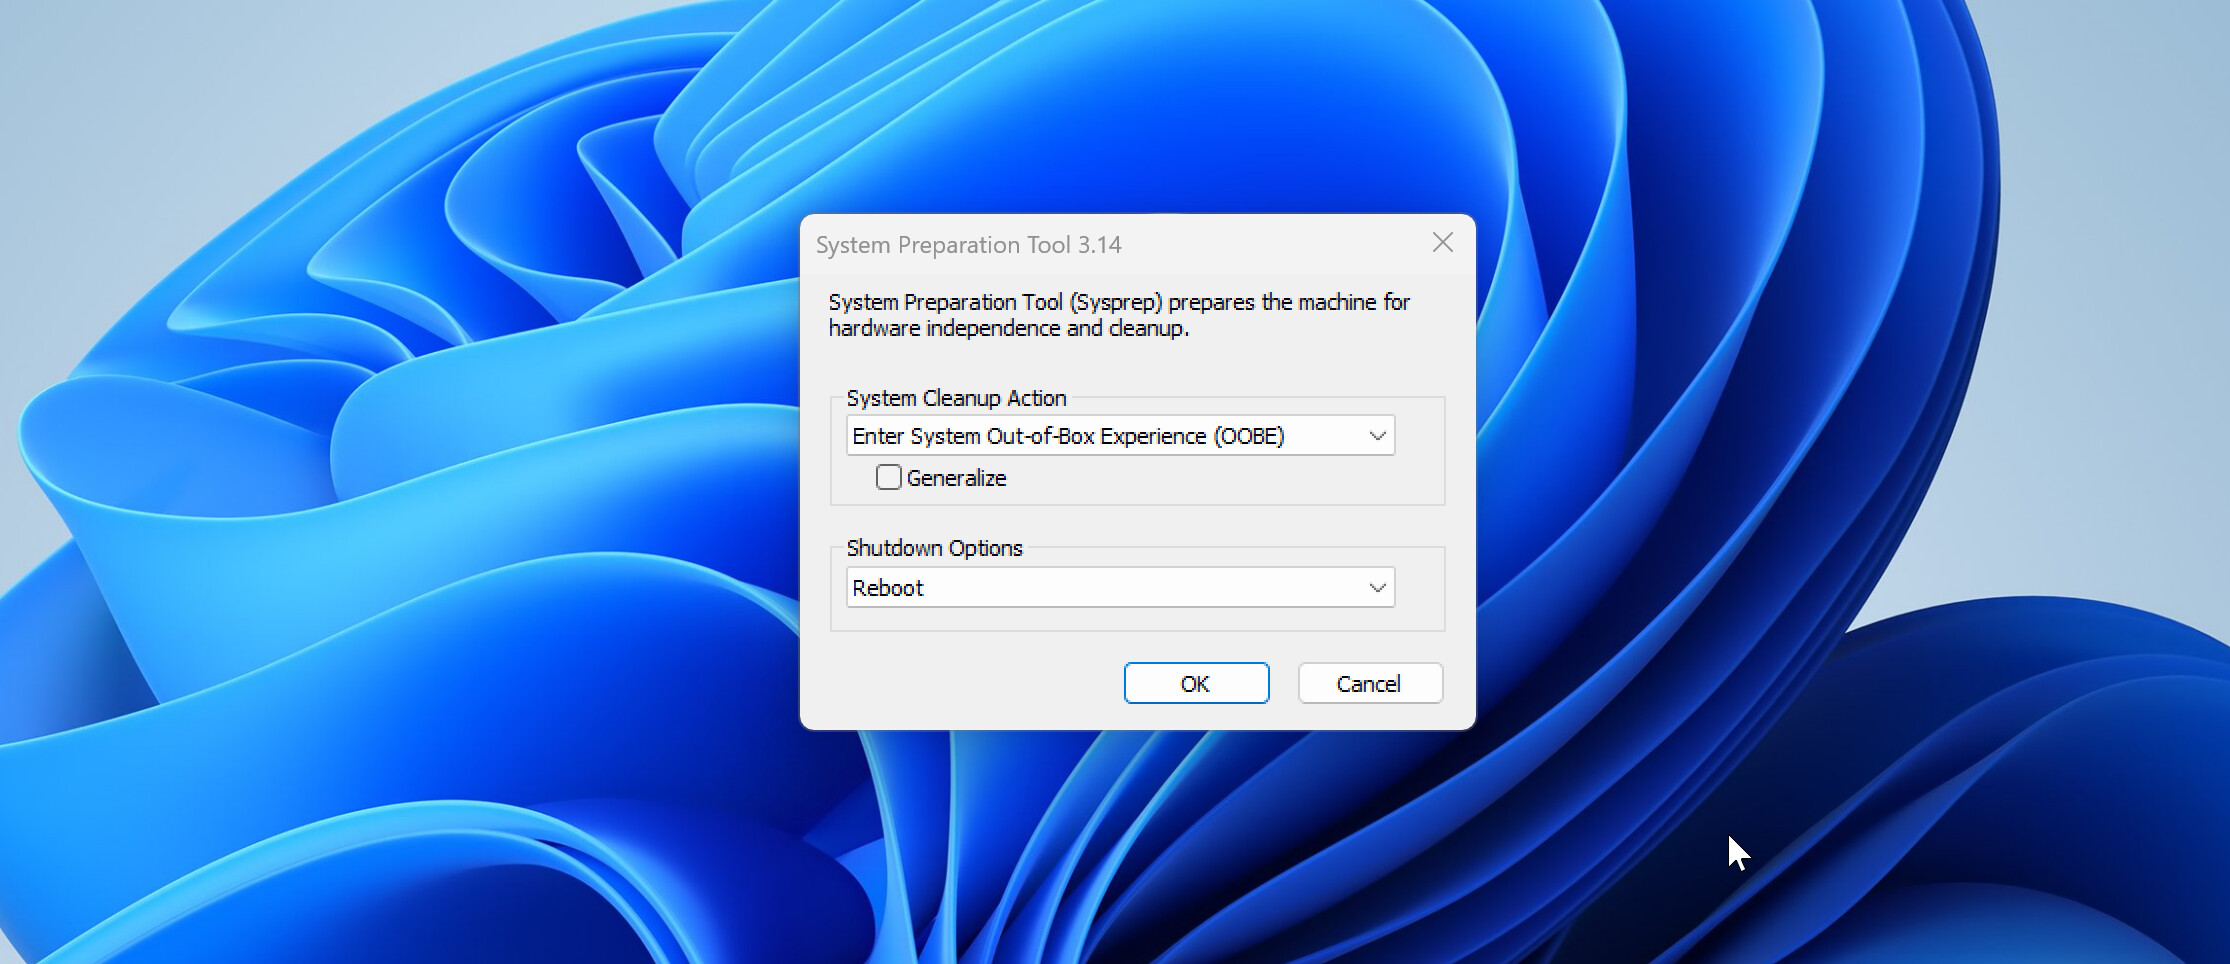Expand the Shutdown Options Reboot dropdown
2230x964 pixels.
click(1120, 588)
